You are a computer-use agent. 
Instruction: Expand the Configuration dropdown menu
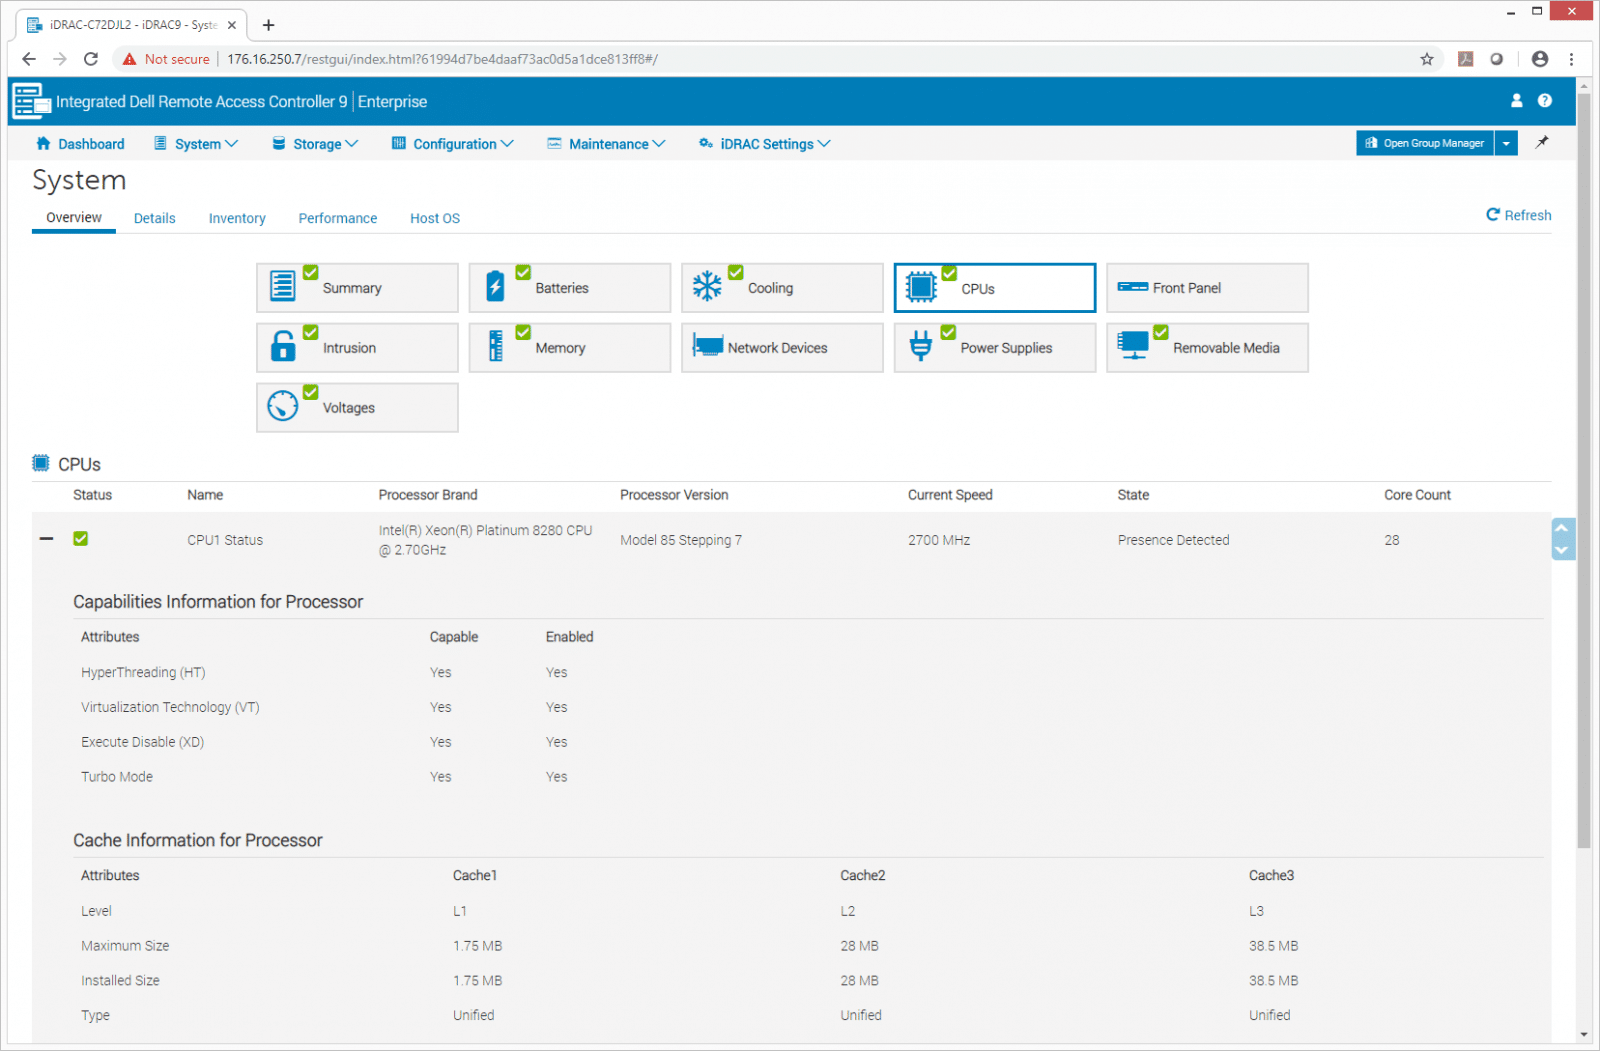pos(453,144)
